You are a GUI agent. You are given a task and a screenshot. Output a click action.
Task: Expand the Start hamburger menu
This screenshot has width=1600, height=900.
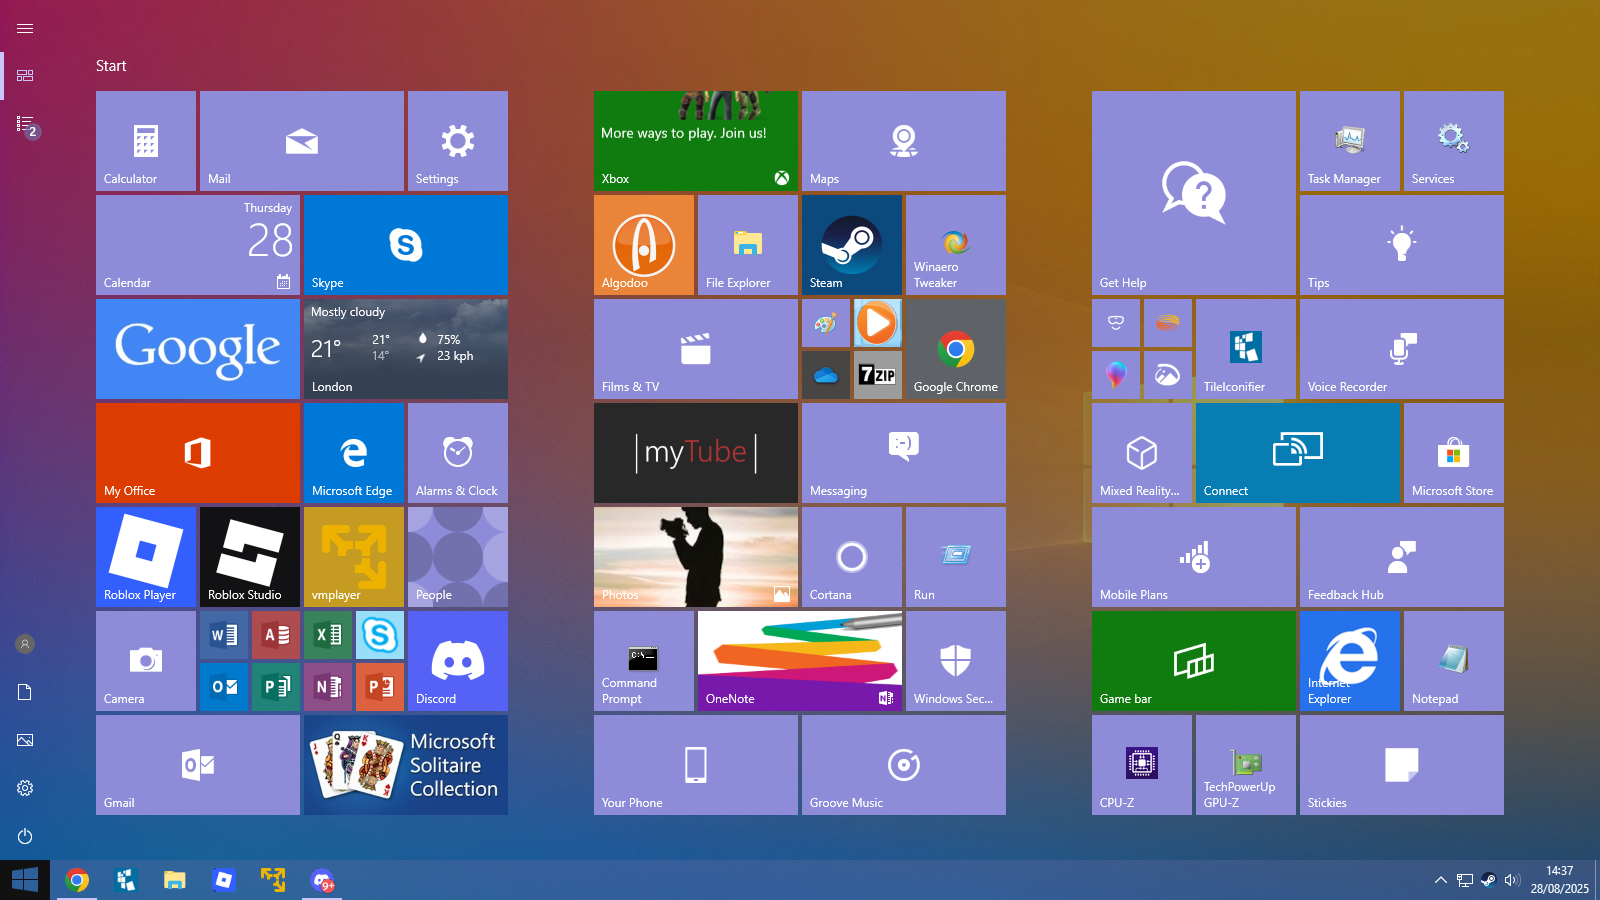pos(25,28)
